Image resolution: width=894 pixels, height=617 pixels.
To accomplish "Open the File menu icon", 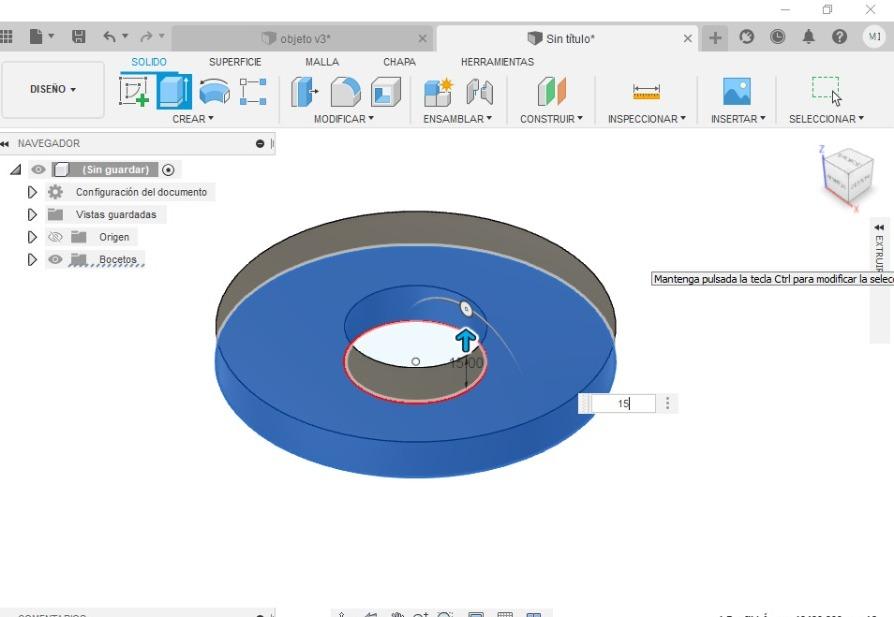I will [x=36, y=37].
